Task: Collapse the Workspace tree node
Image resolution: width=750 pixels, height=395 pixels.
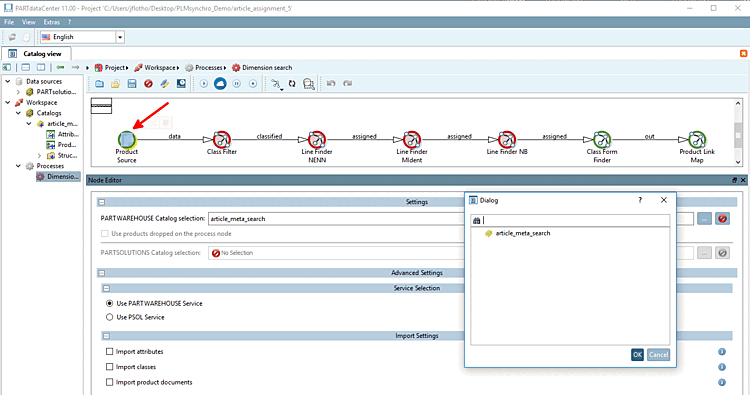Action: pyautogui.click(x=8, y=102)
